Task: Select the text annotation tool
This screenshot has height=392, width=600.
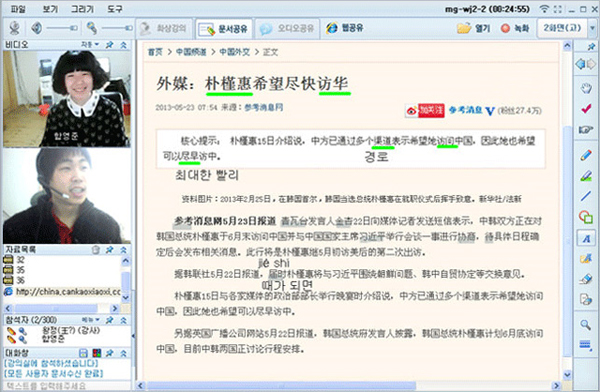Action: [586, 238]
